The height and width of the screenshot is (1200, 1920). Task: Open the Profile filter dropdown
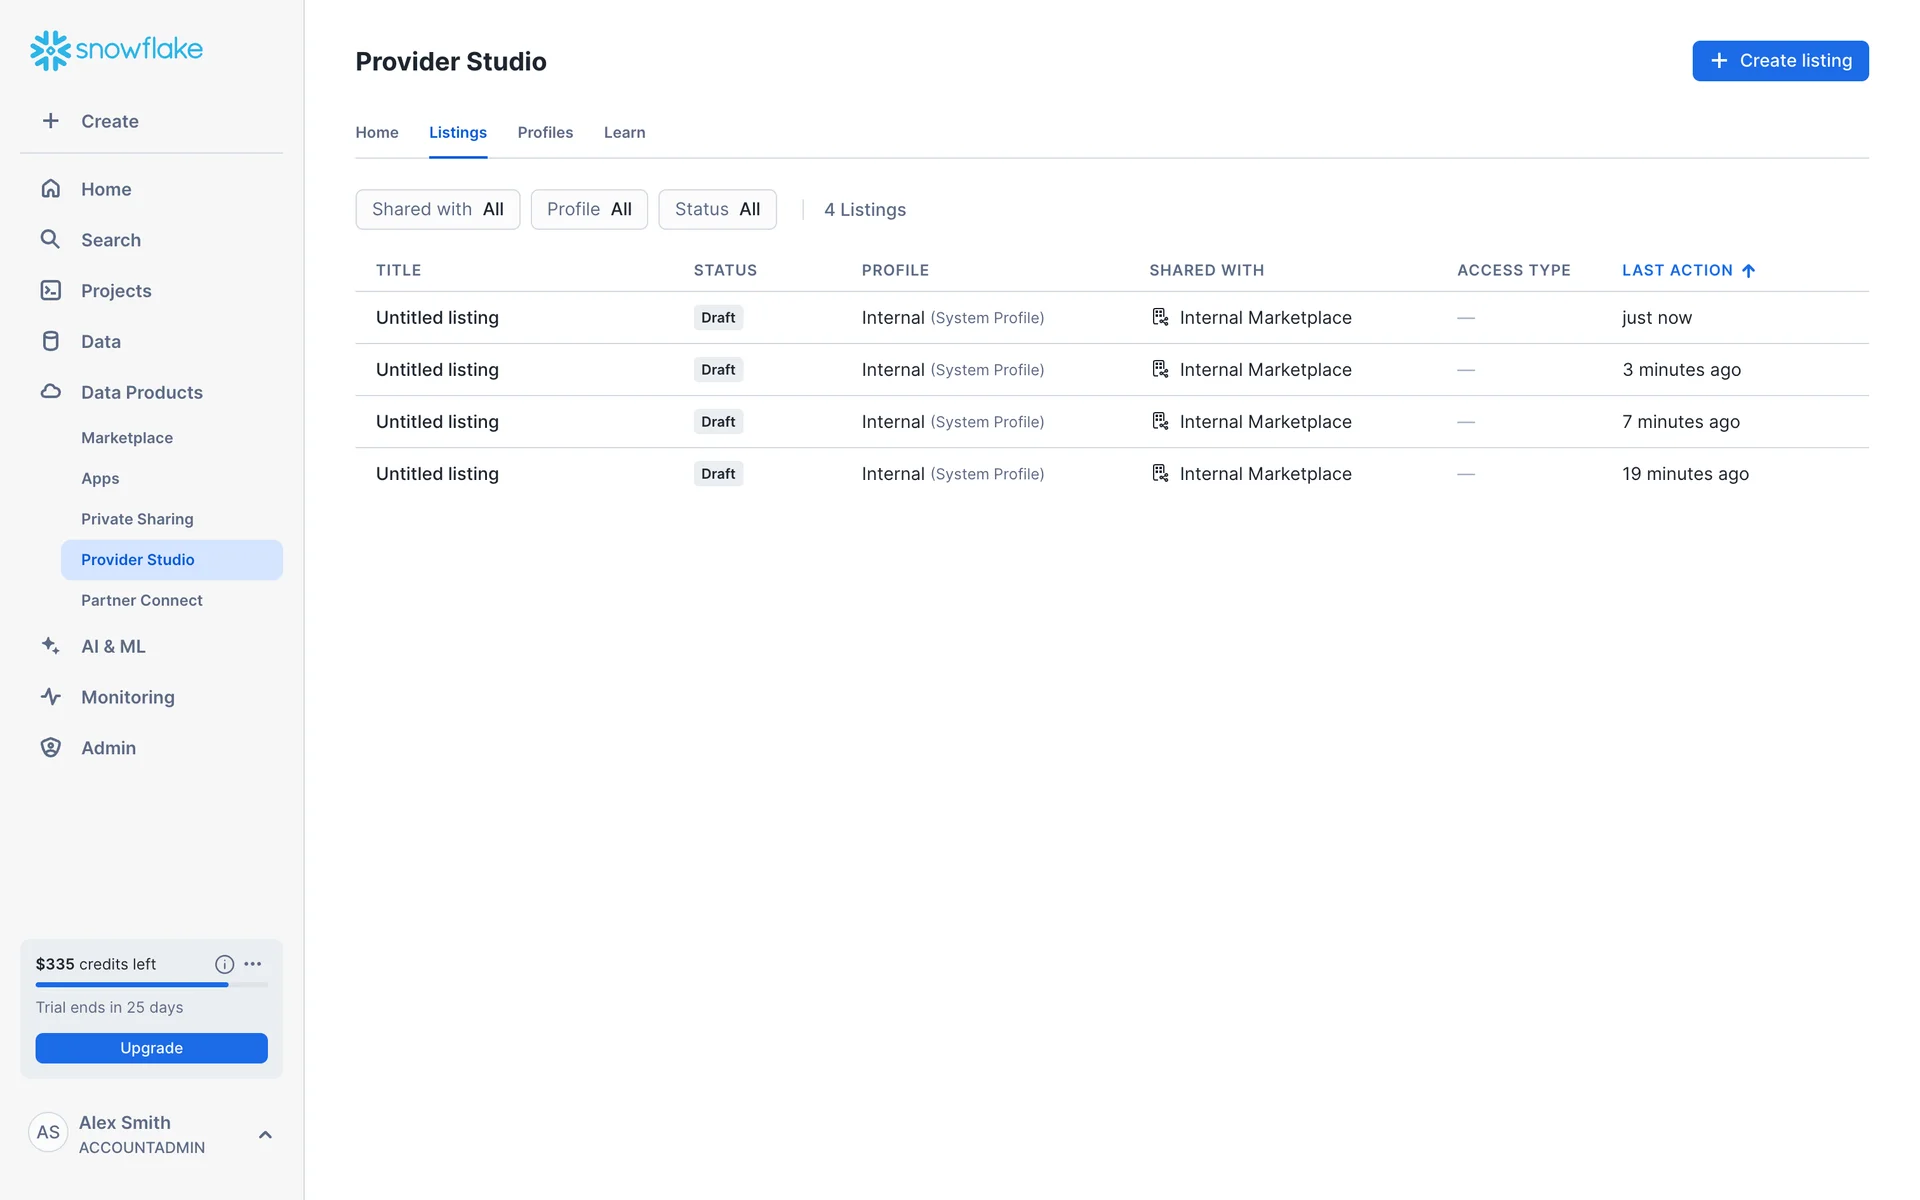[x=589, y=209]
